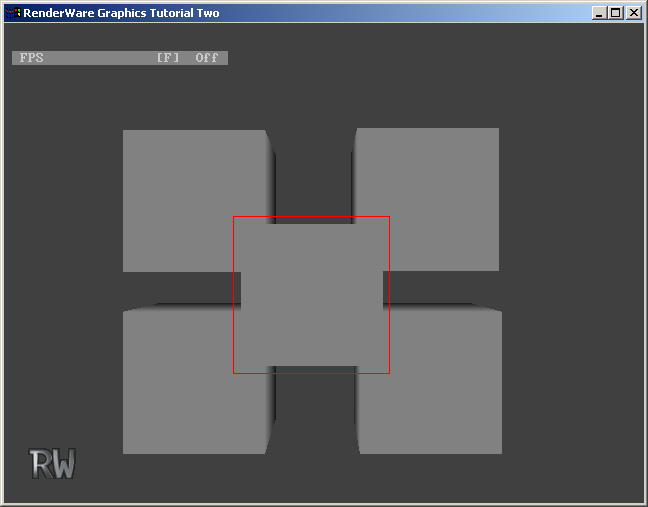648x507 pixels.
Task: Toggle the FPS display Off value
Action: point(207,58)
